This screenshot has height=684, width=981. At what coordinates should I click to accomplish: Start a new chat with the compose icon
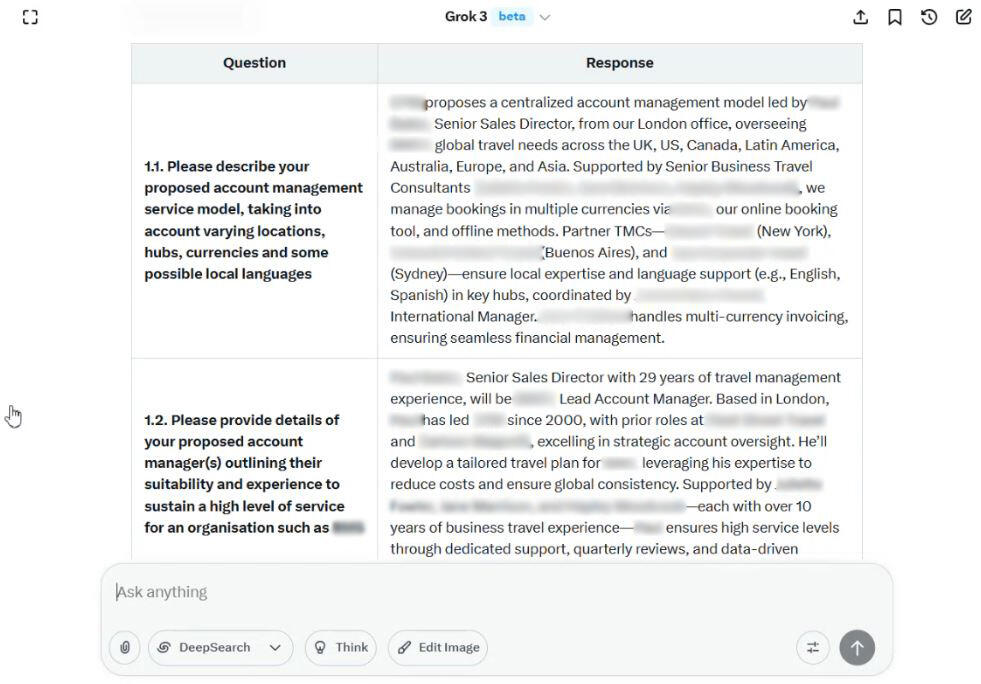point(962,17)
